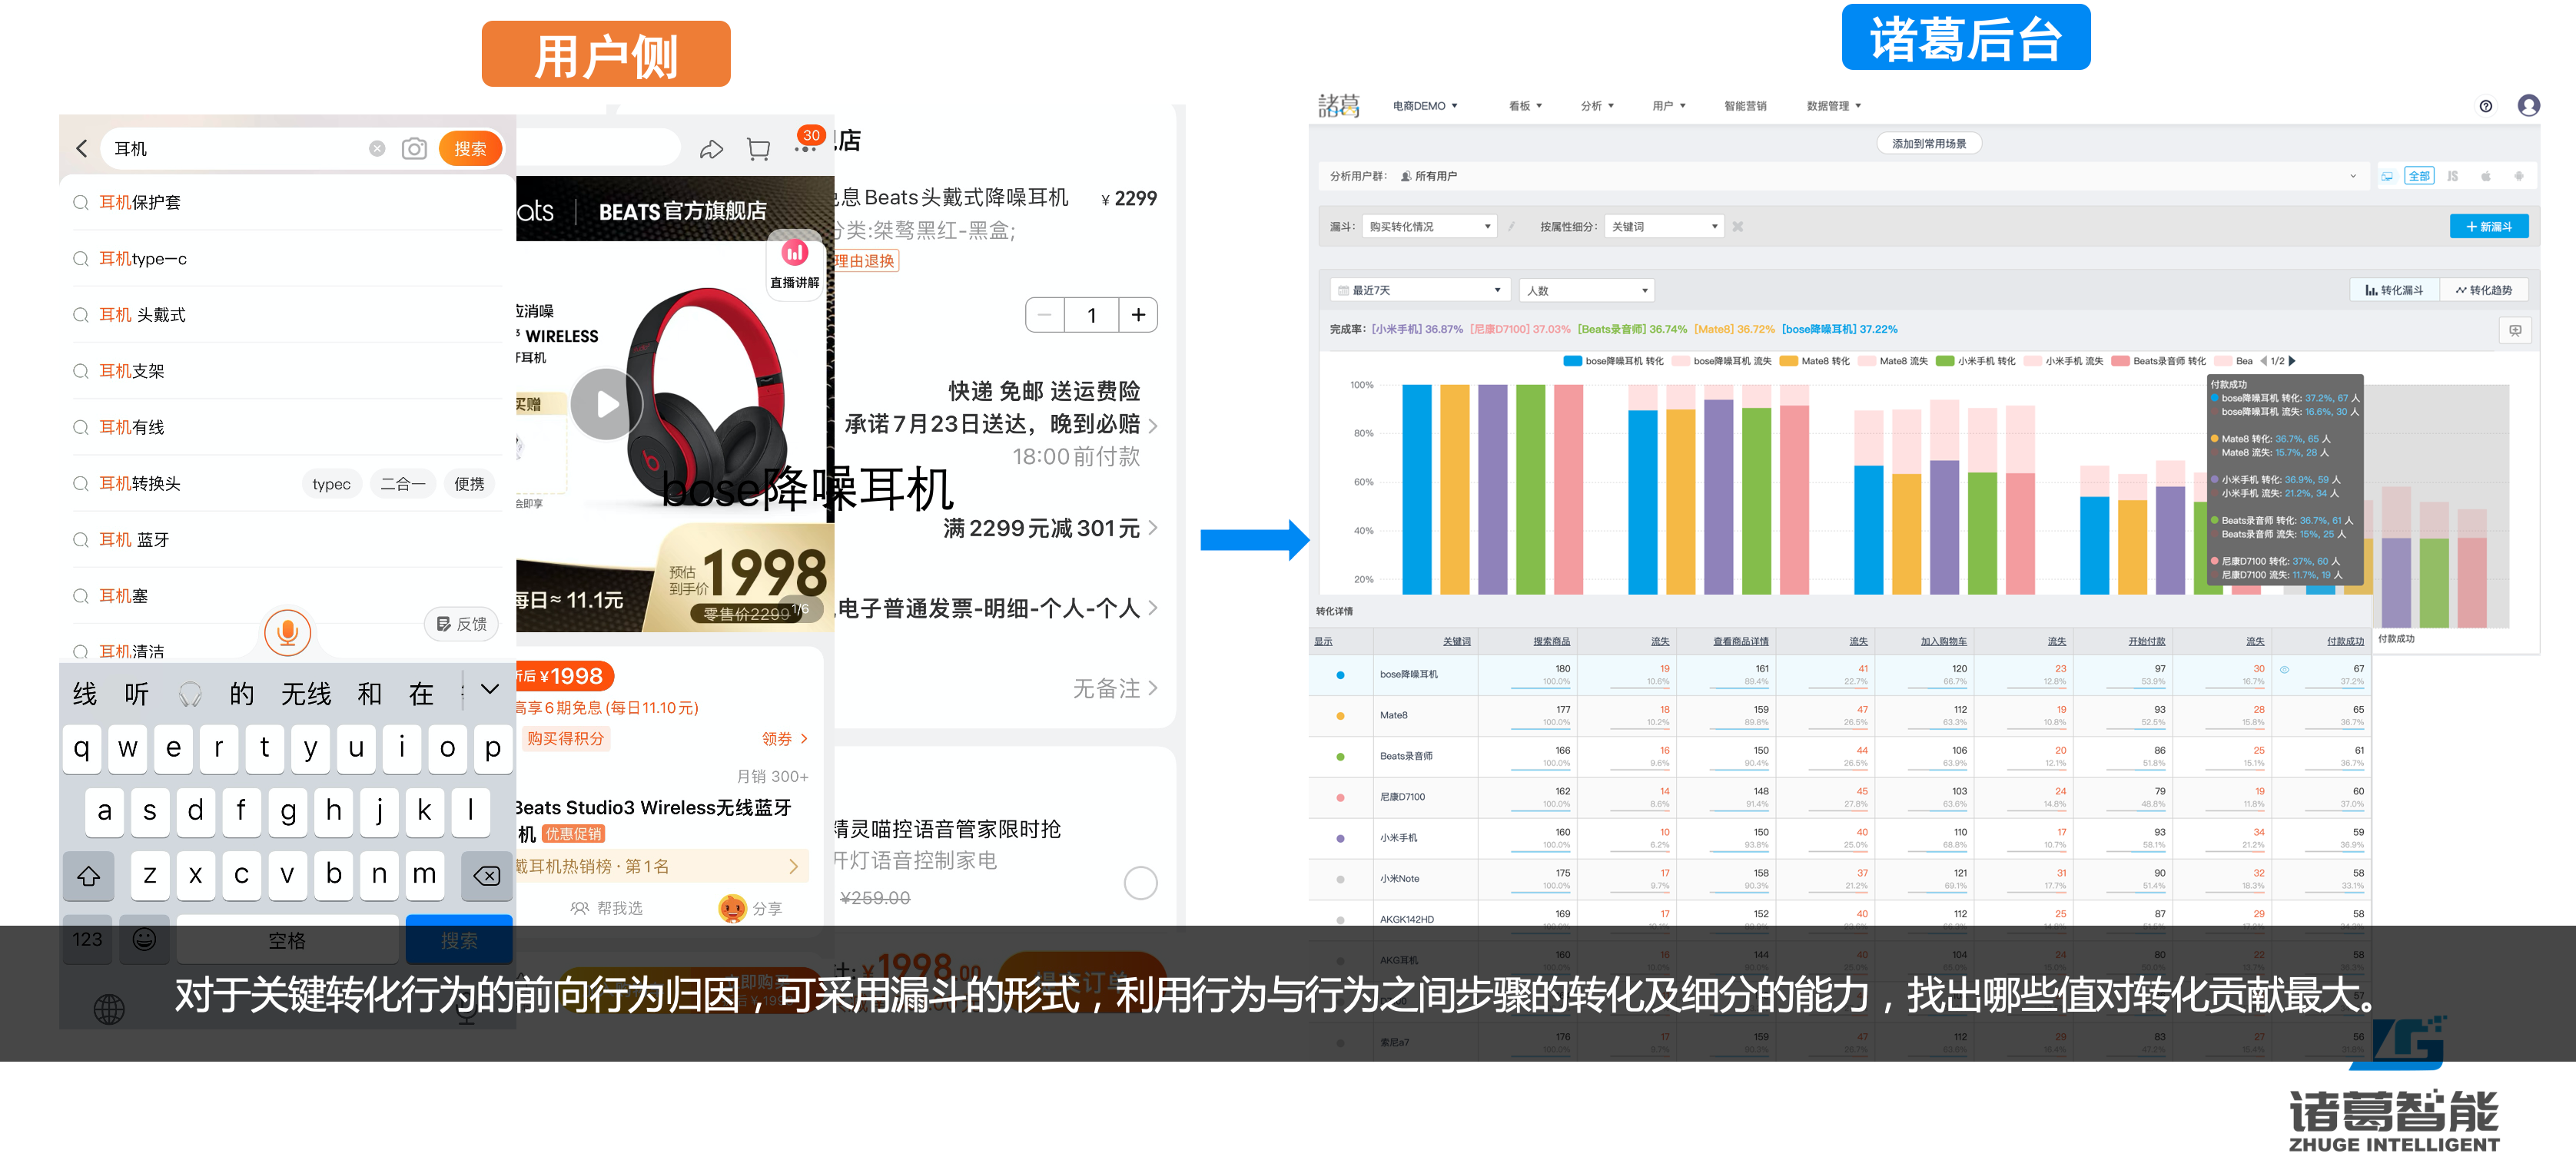Click the yellow color dot beside Mate8
This screenshot has height=1160, width=2576.
pos(1341,716)
